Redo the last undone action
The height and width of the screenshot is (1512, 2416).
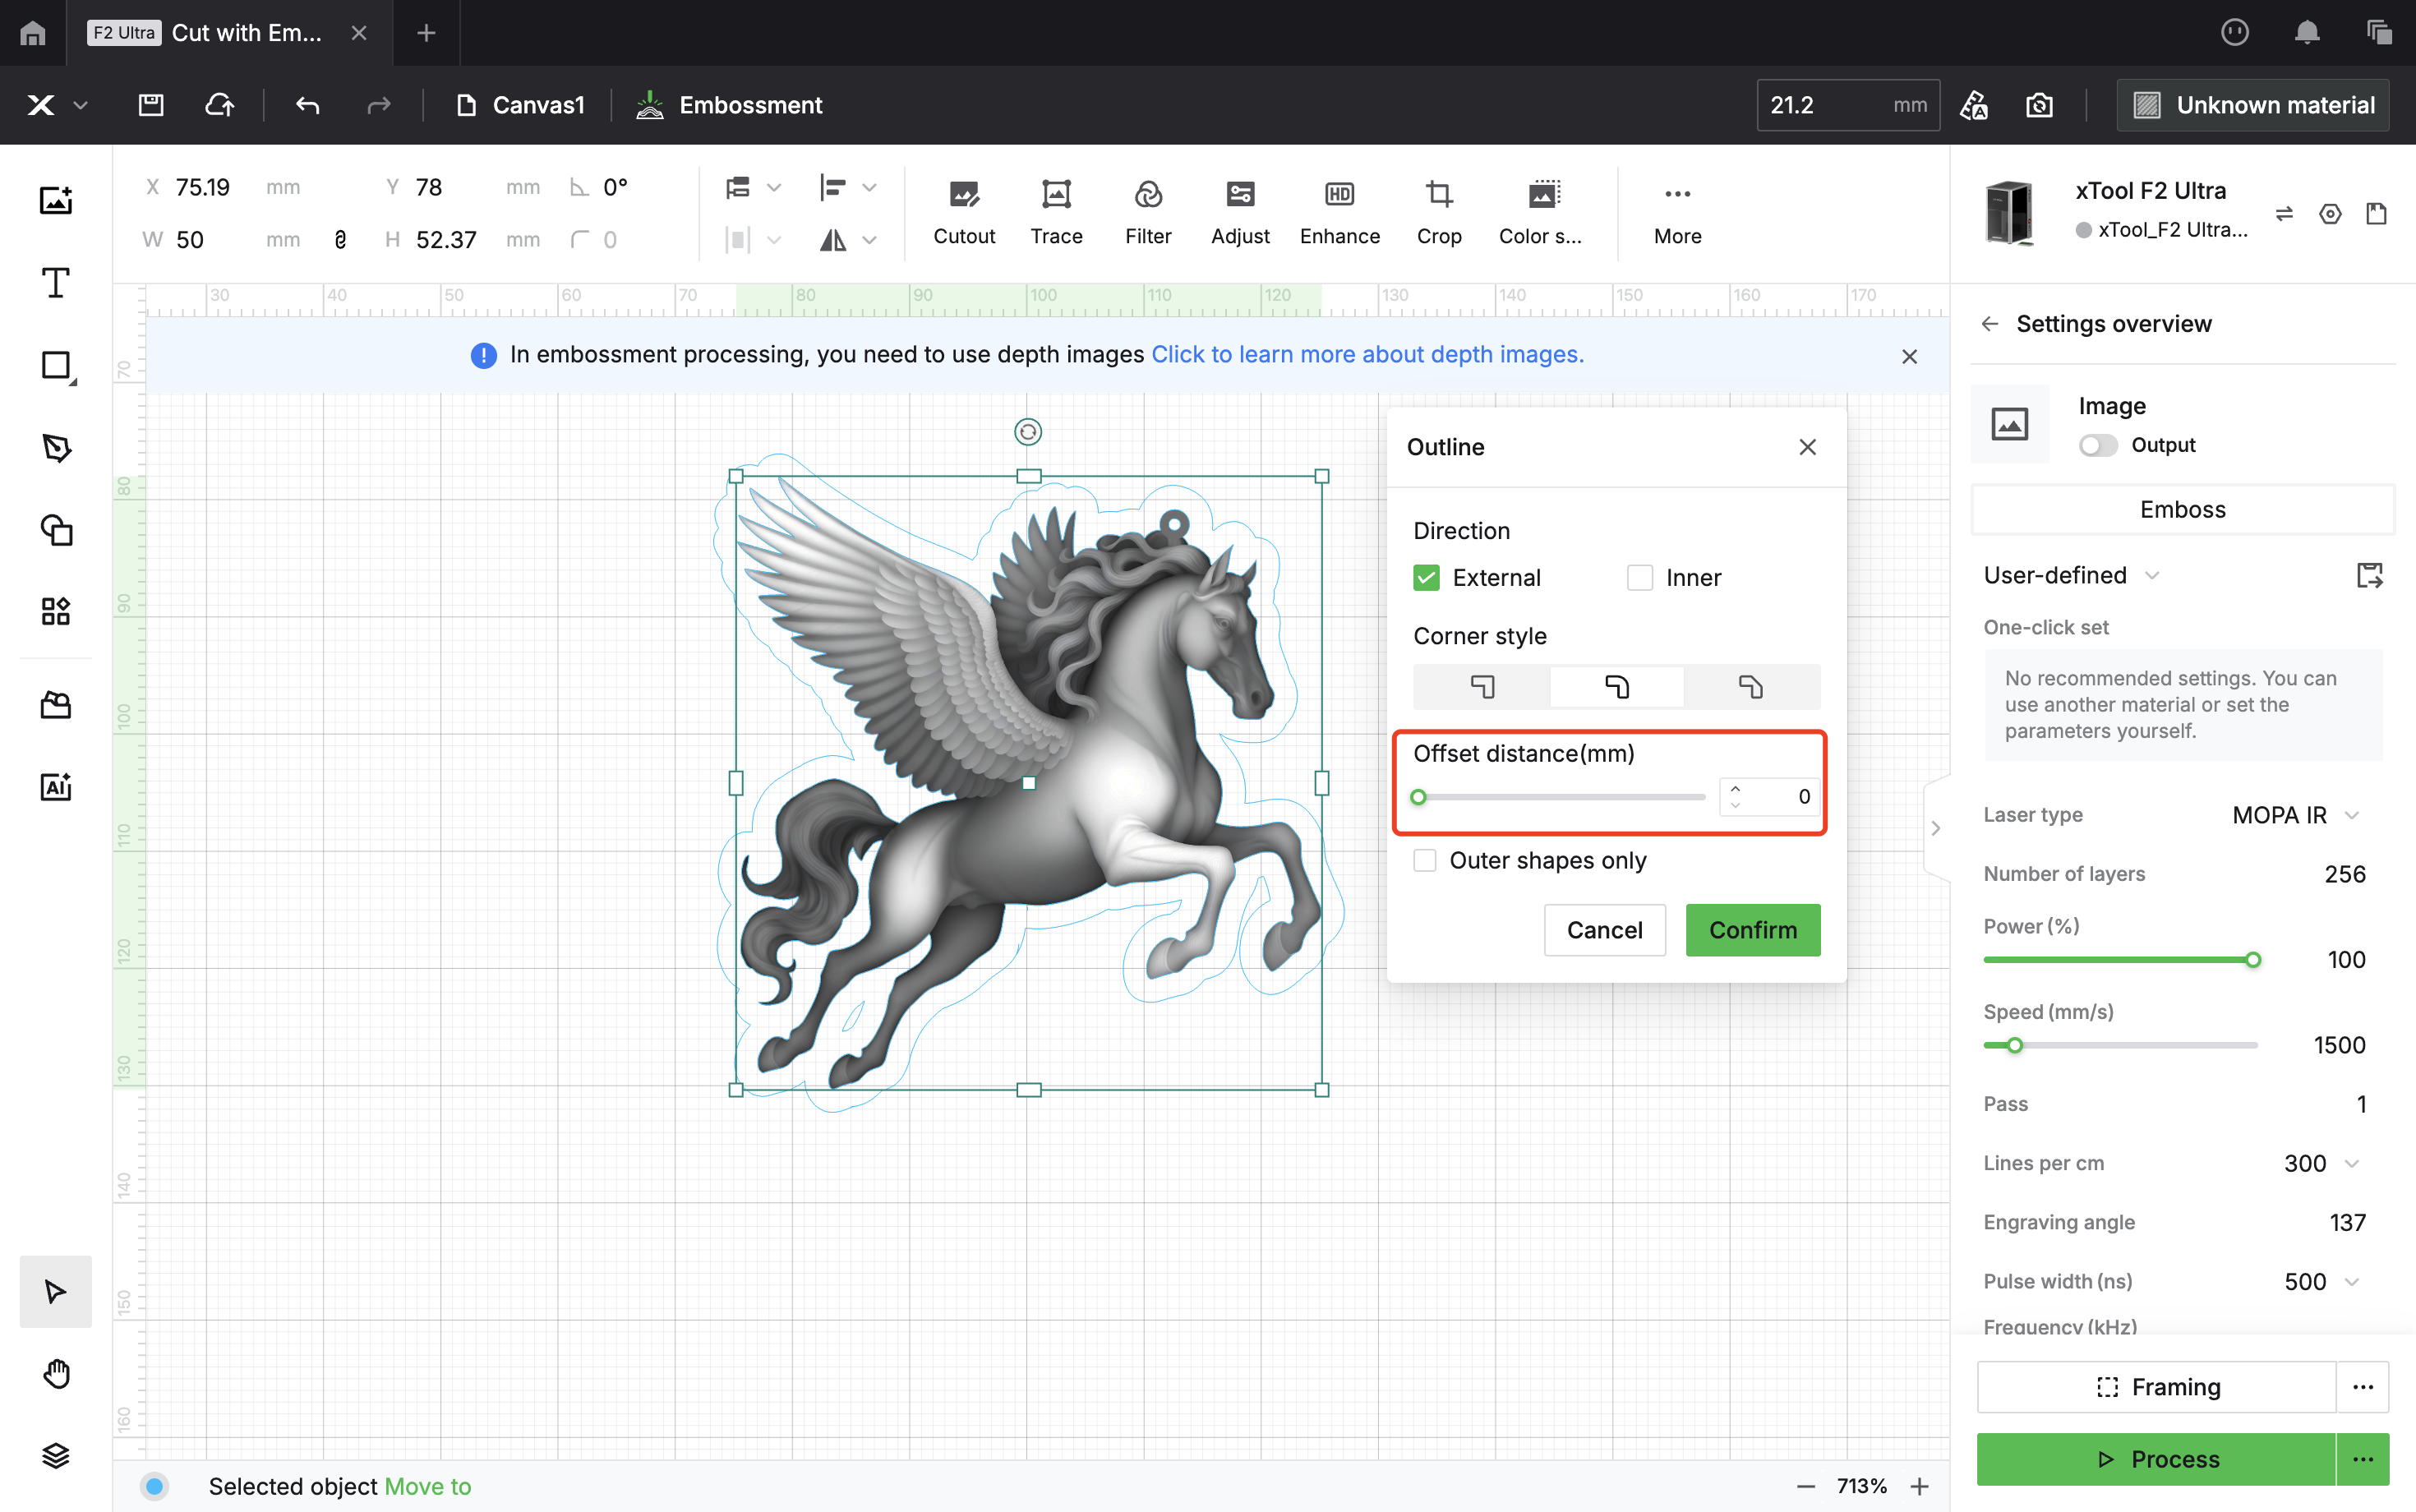(x=378, y=105)
